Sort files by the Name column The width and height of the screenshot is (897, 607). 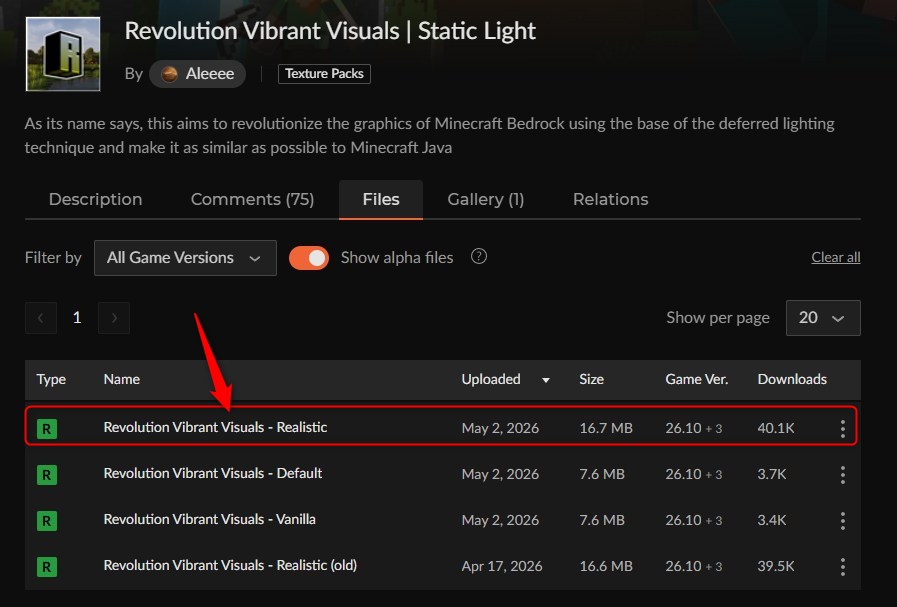coord(122,379)
